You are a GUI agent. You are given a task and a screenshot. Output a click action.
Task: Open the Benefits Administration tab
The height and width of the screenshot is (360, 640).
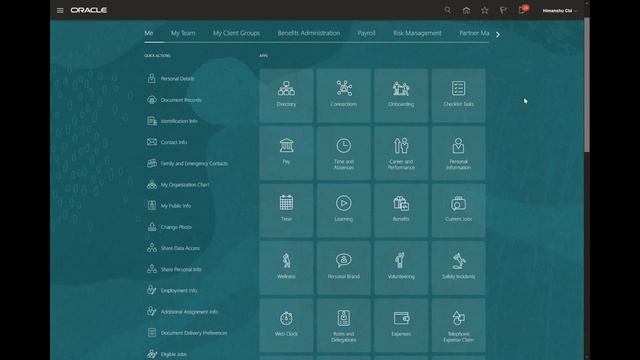[309, 33]
